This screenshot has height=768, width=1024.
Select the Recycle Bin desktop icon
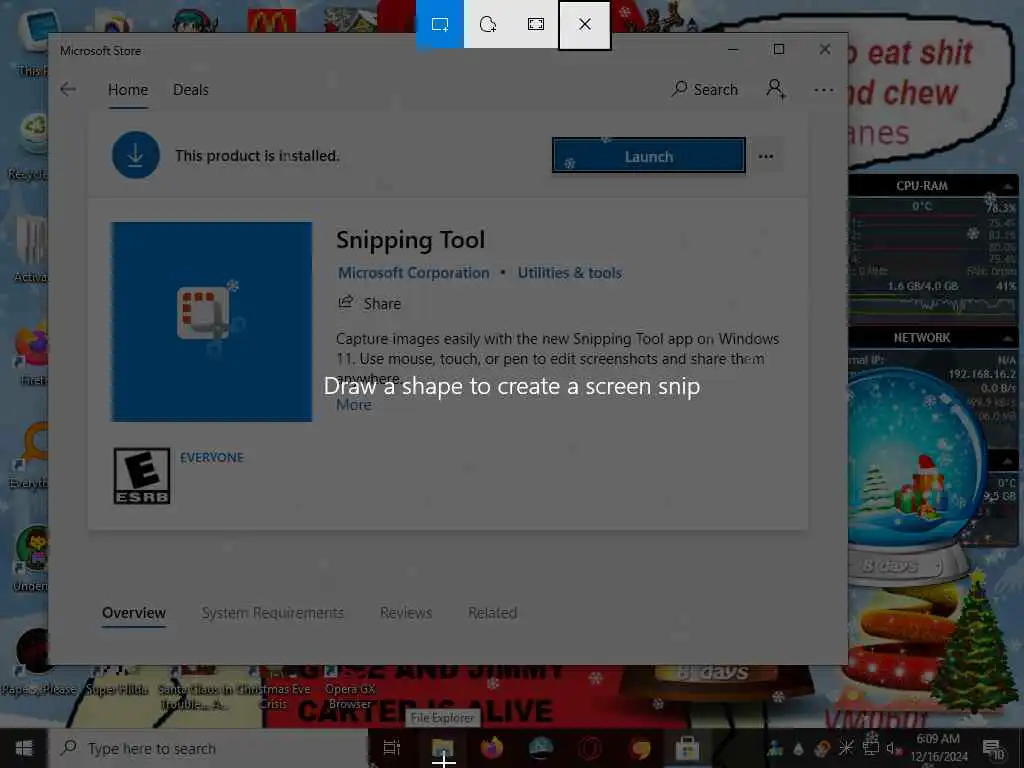pyautogui.click(x=28, y=147)
